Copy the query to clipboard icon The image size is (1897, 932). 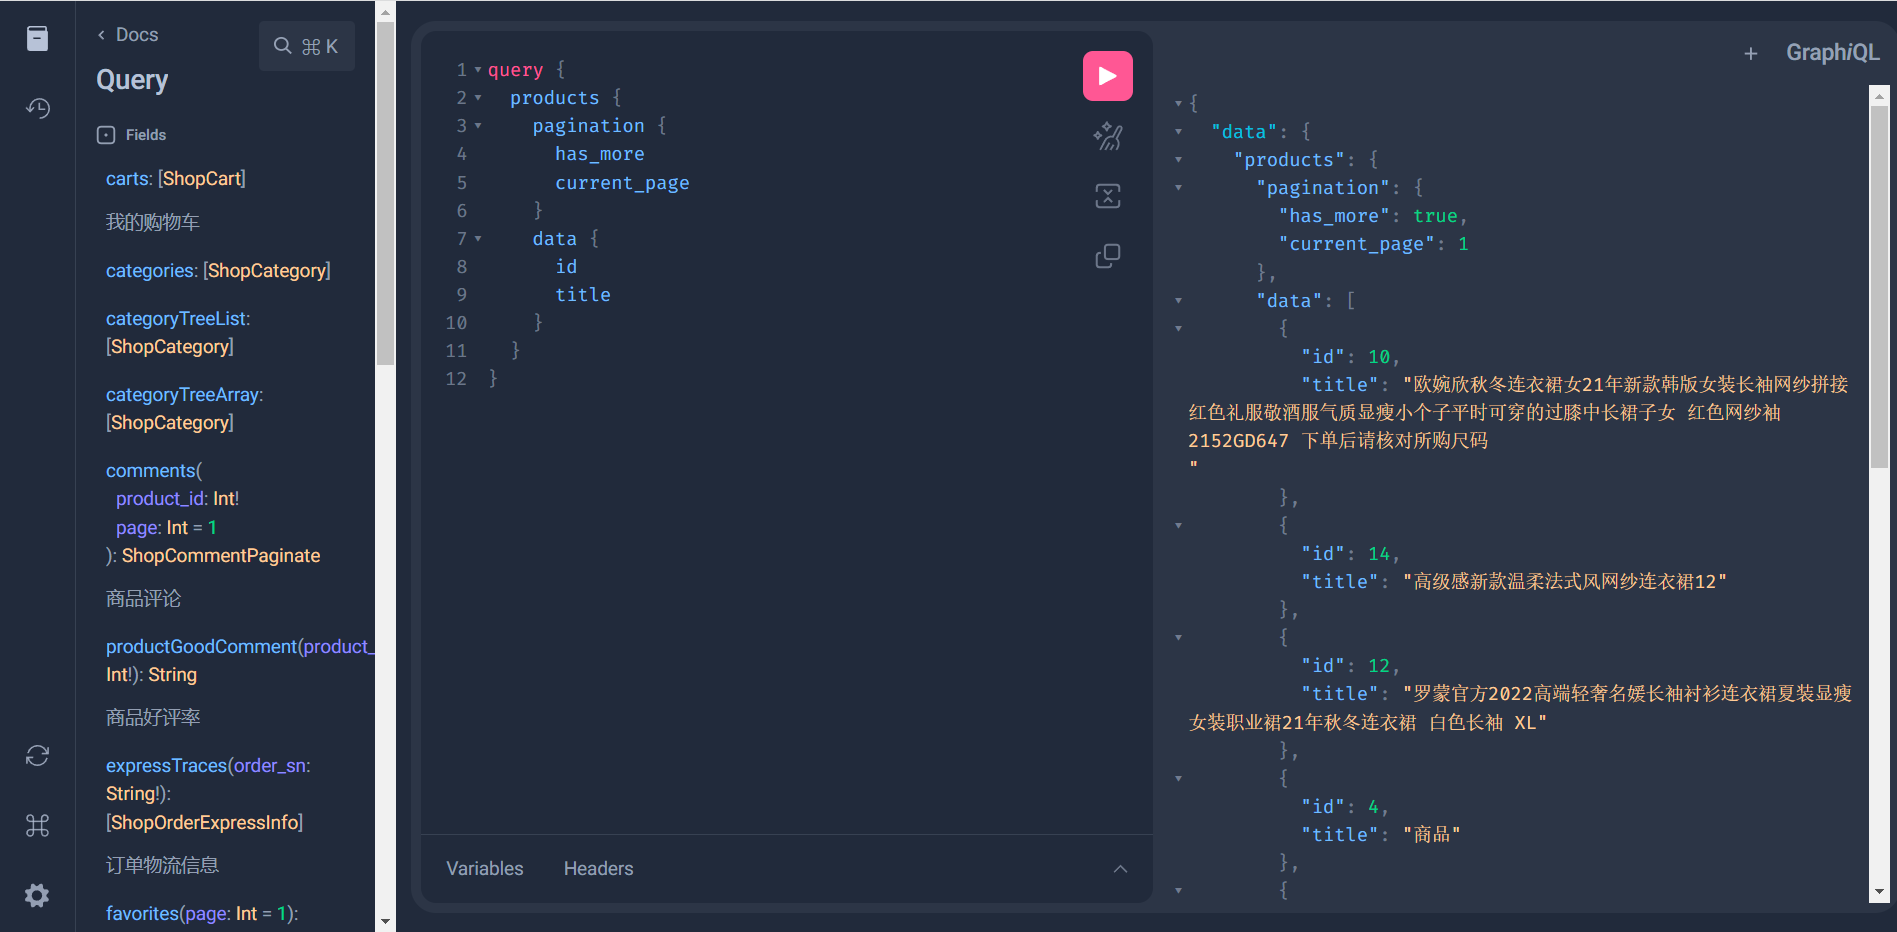[1107, 256]
